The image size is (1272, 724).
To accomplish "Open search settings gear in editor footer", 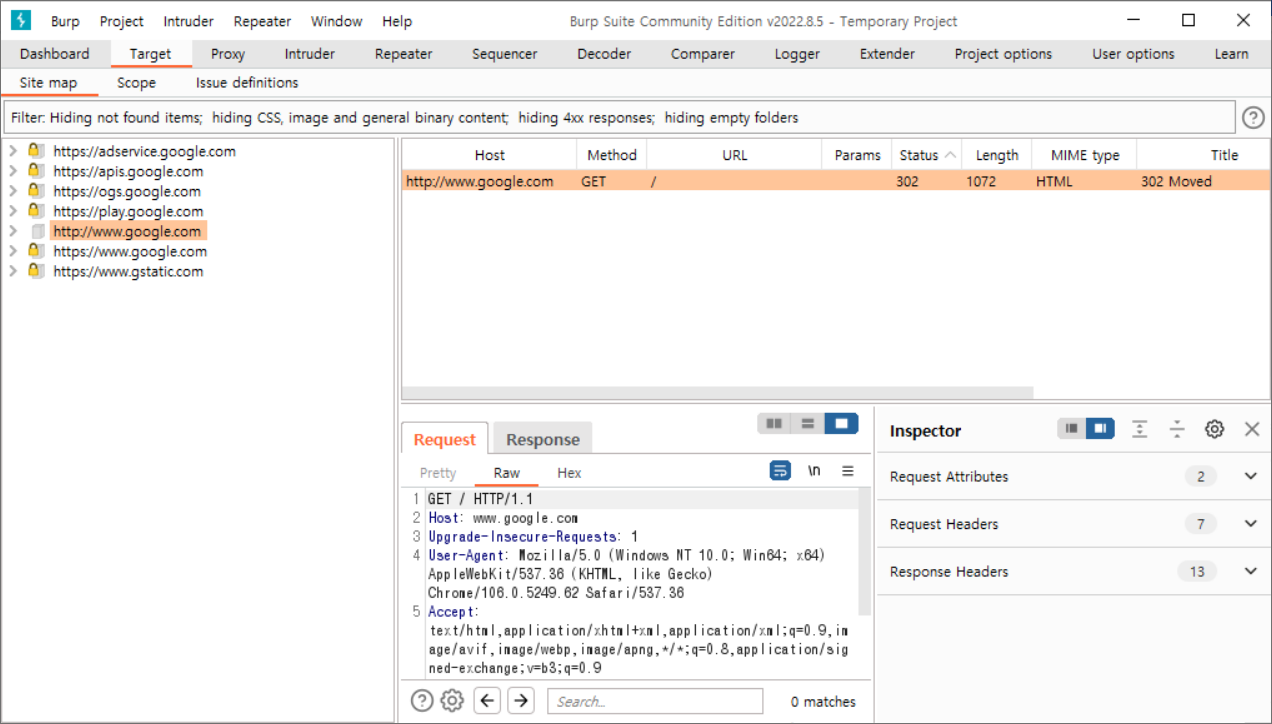I will [x=452, y=701].
